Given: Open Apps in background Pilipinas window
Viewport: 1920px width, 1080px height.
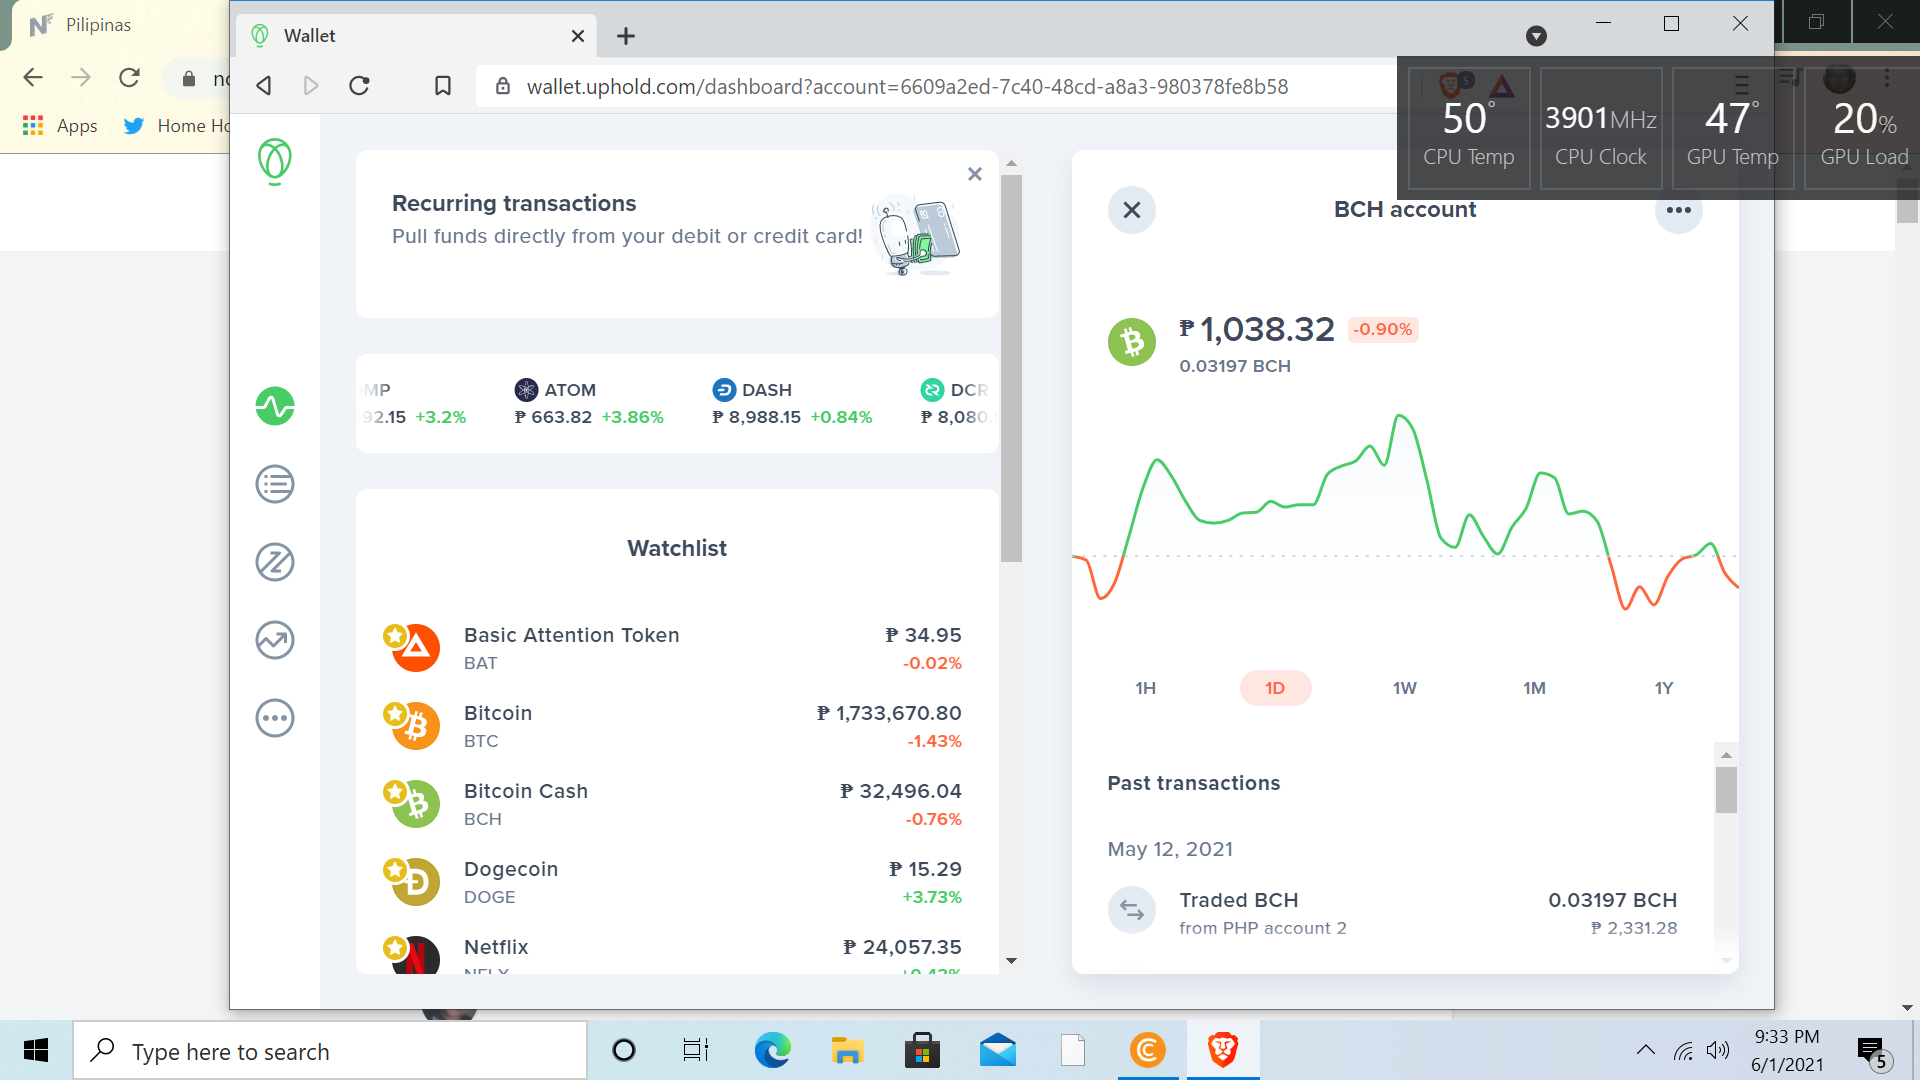Looking at the screenshot, I should (60, 126).
